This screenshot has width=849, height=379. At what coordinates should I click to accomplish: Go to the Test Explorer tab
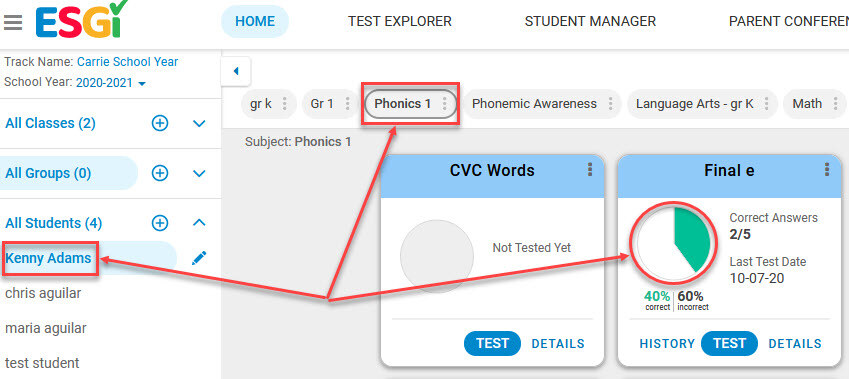pos(400,22)
